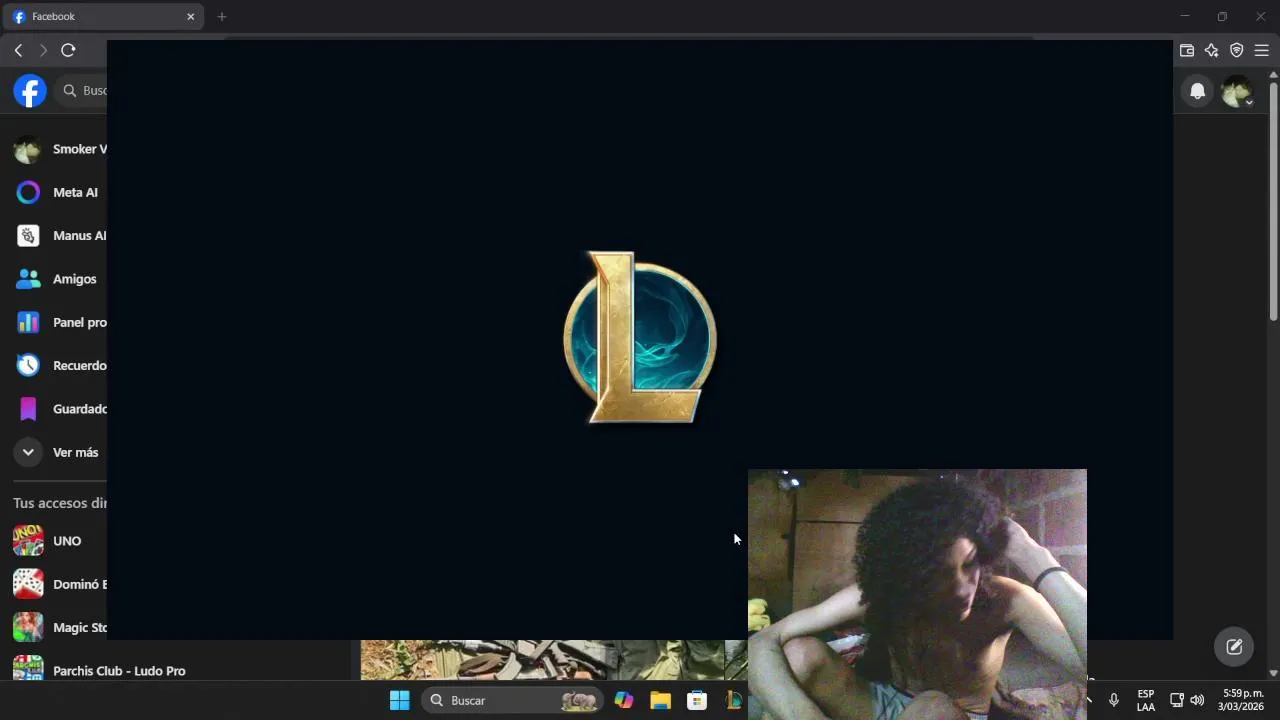The height and width of the screenshot is (720, 1280).
Task: Go forward in the browser
Action: (43, 50)
